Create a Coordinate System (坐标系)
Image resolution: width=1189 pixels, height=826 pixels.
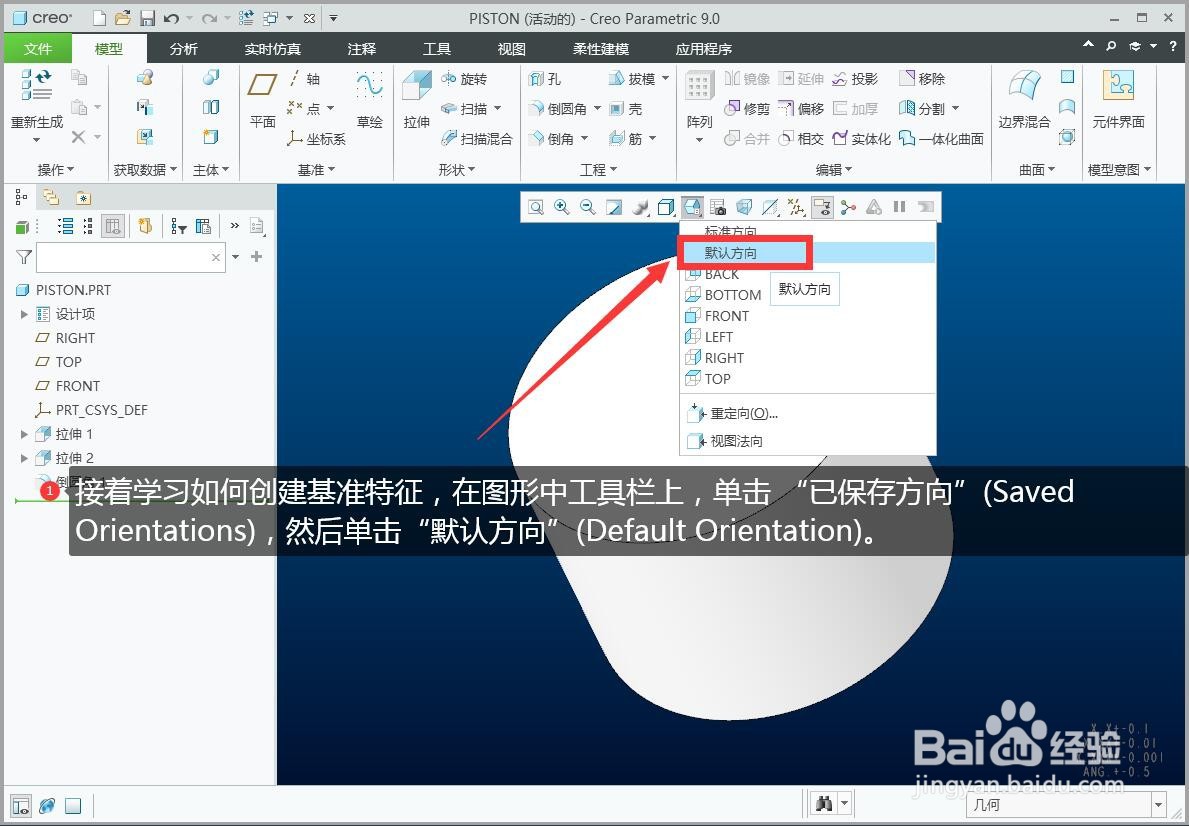click(316, 139)
